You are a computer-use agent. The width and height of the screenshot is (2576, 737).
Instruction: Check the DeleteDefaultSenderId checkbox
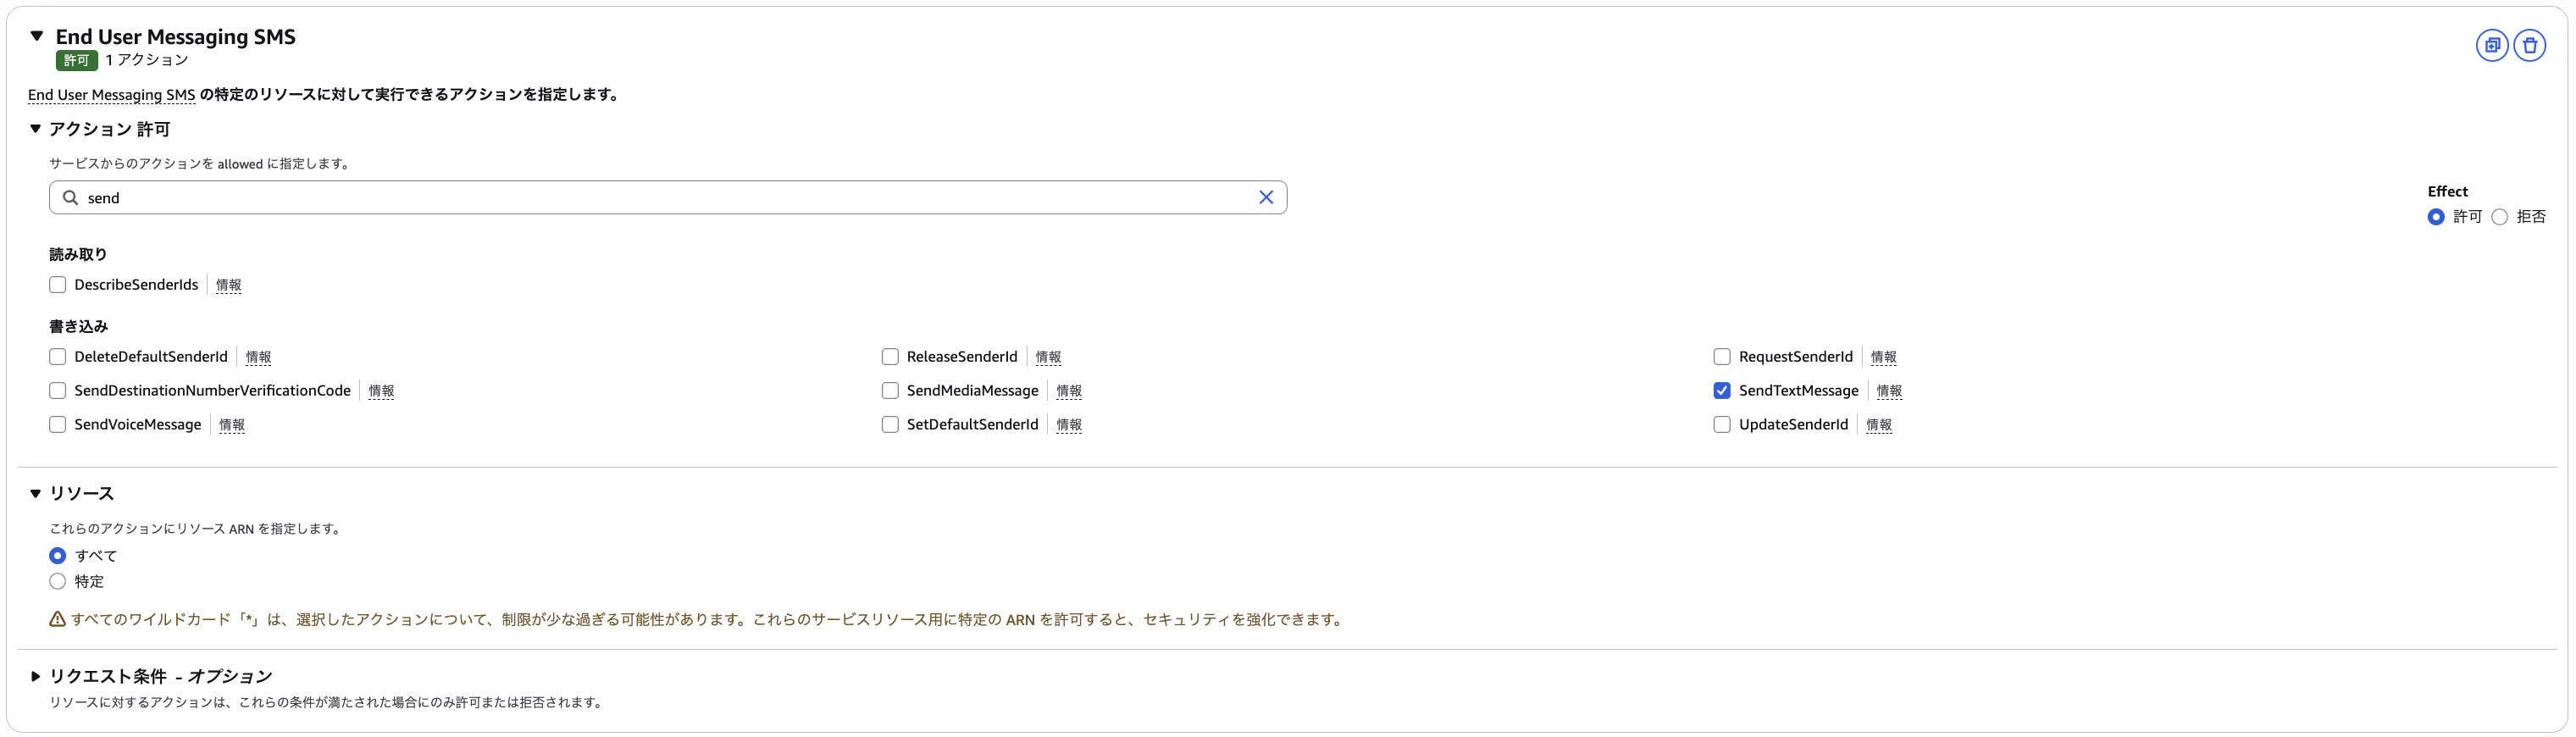(x=57, y=357)
